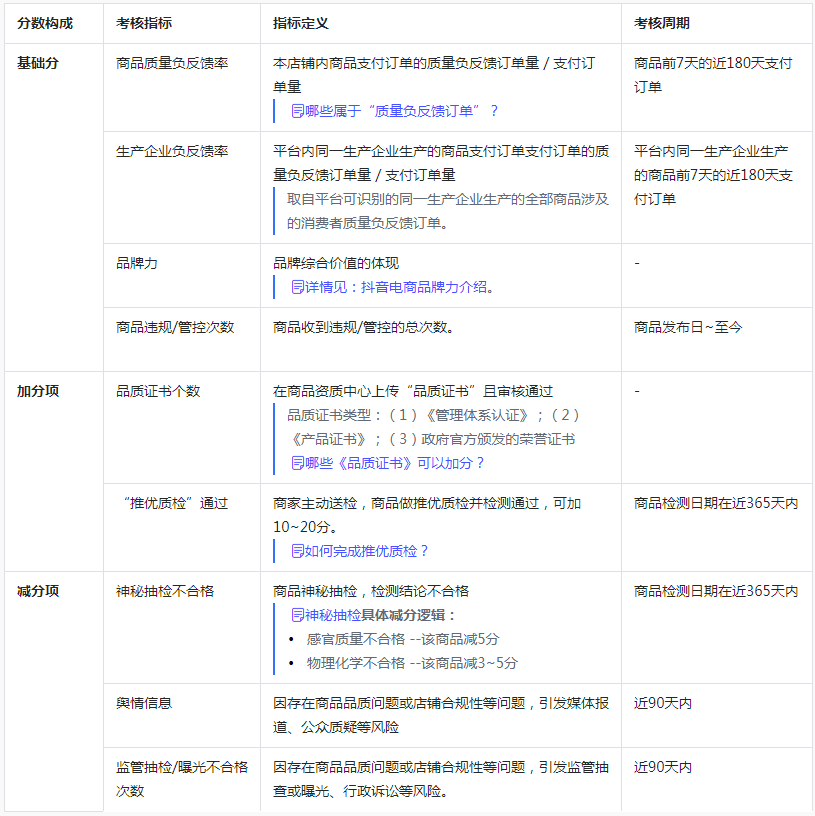Click the document icon before 质量负反馈订单 link
The image size is (815, 816).
pyautogui.click(x=296, y=109)
